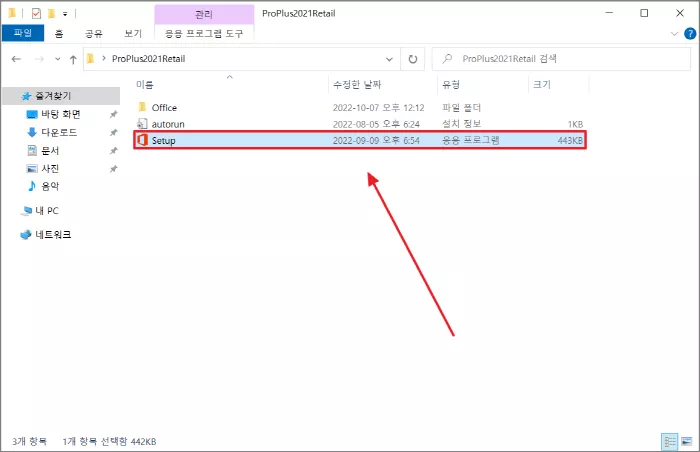
Task: Open the quick access toolbar customize dropdown
Action: [65, 14]
